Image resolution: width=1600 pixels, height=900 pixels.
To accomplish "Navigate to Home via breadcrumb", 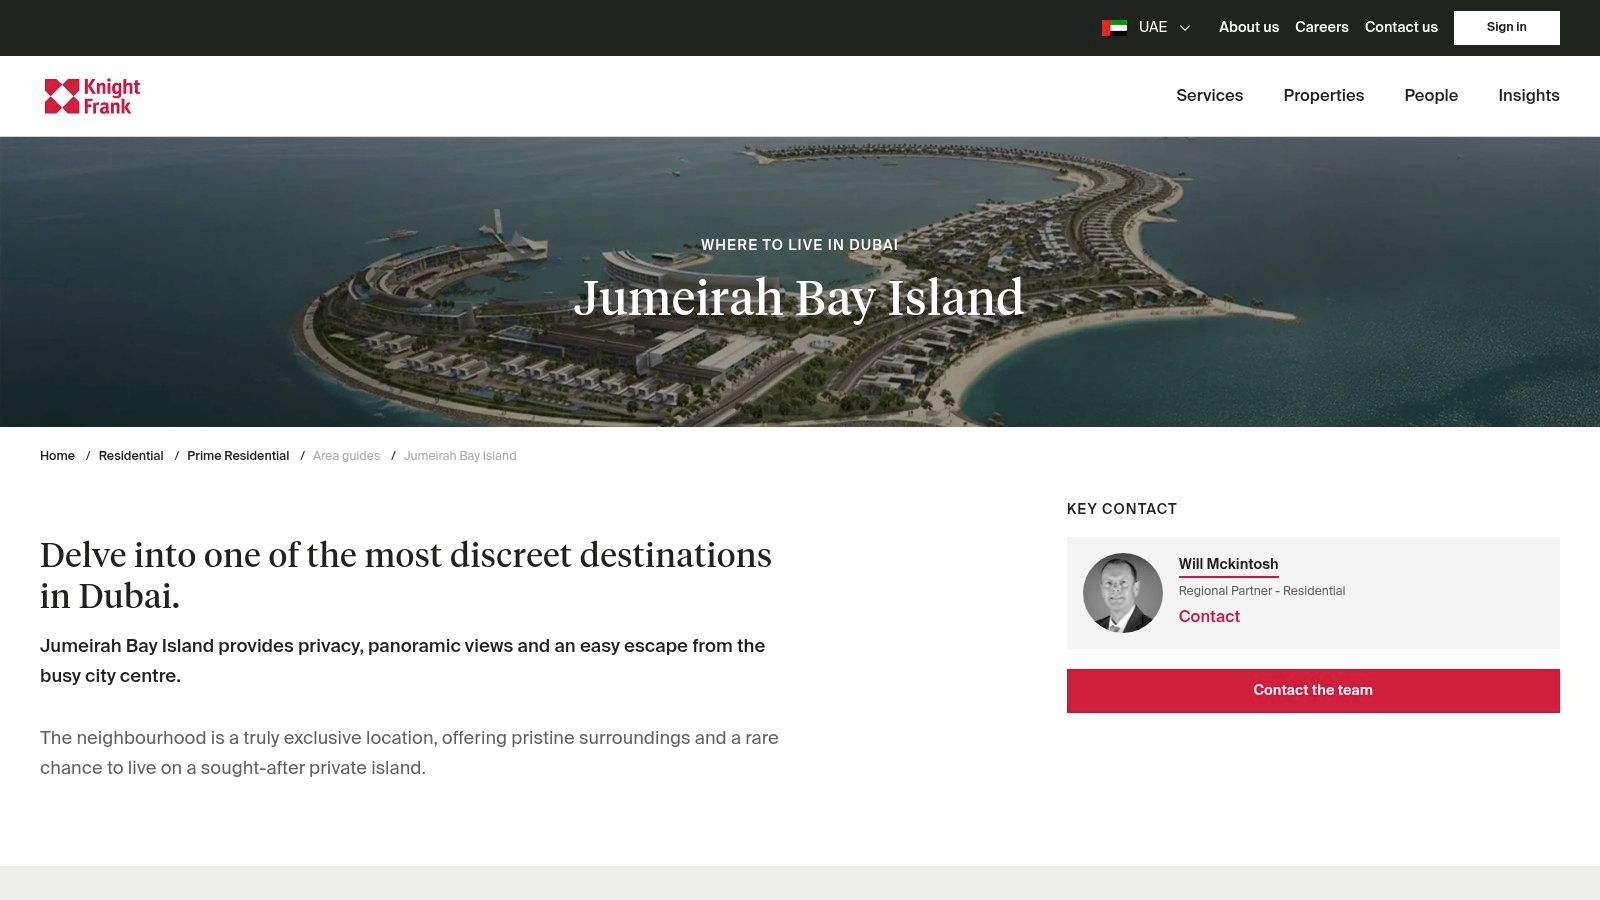I will pyautogui.click(x=57, y=456).
